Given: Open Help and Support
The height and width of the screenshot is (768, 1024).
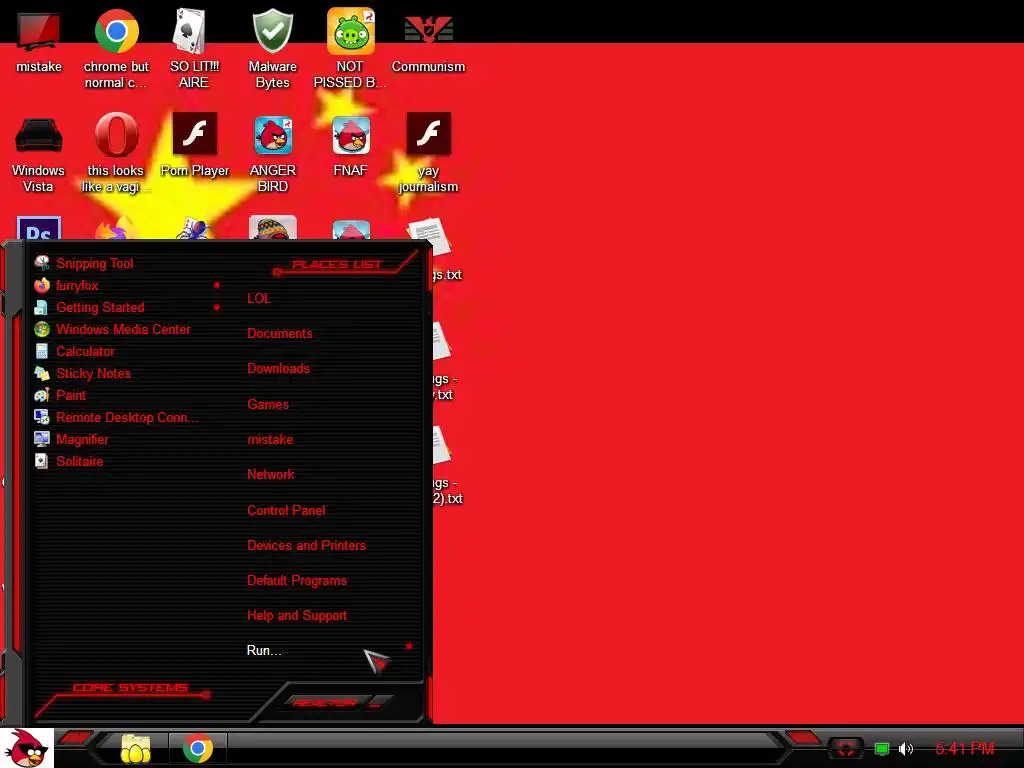Looking at the screenshot, I should pyautogui.click(x=296, y=615).
